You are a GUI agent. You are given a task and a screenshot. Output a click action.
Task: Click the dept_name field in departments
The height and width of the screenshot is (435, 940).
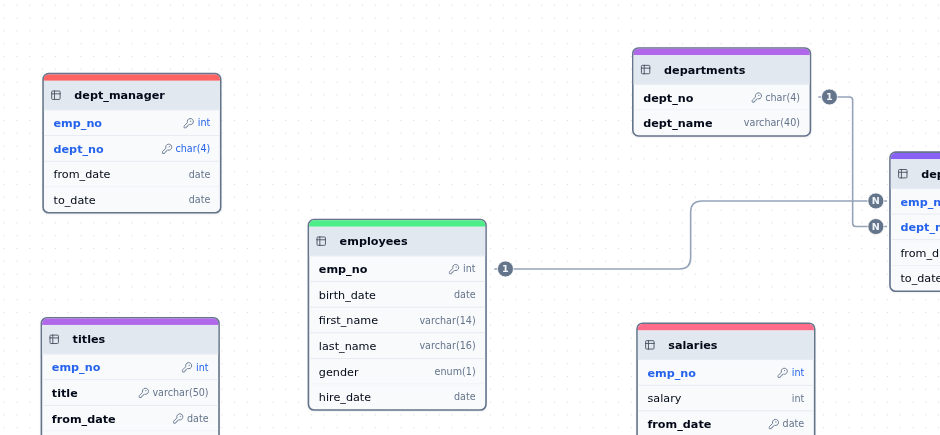tap(722, 123)
